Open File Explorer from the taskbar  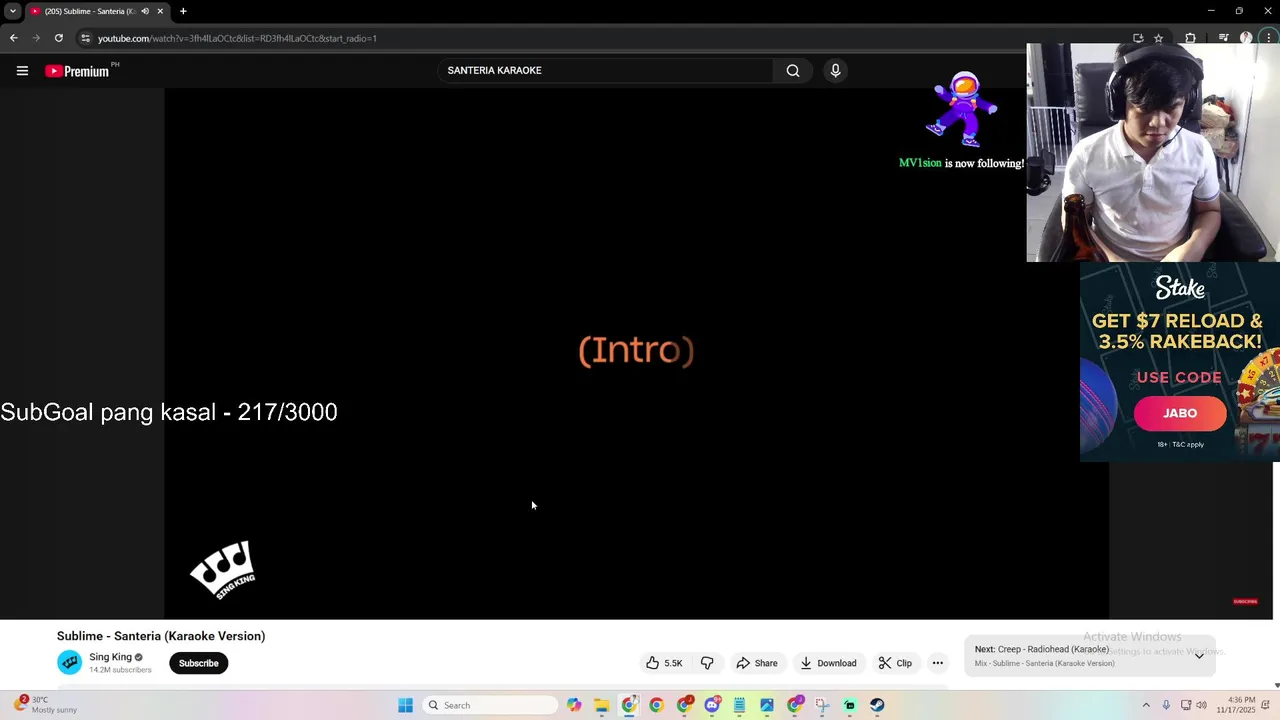click(602, 705)
